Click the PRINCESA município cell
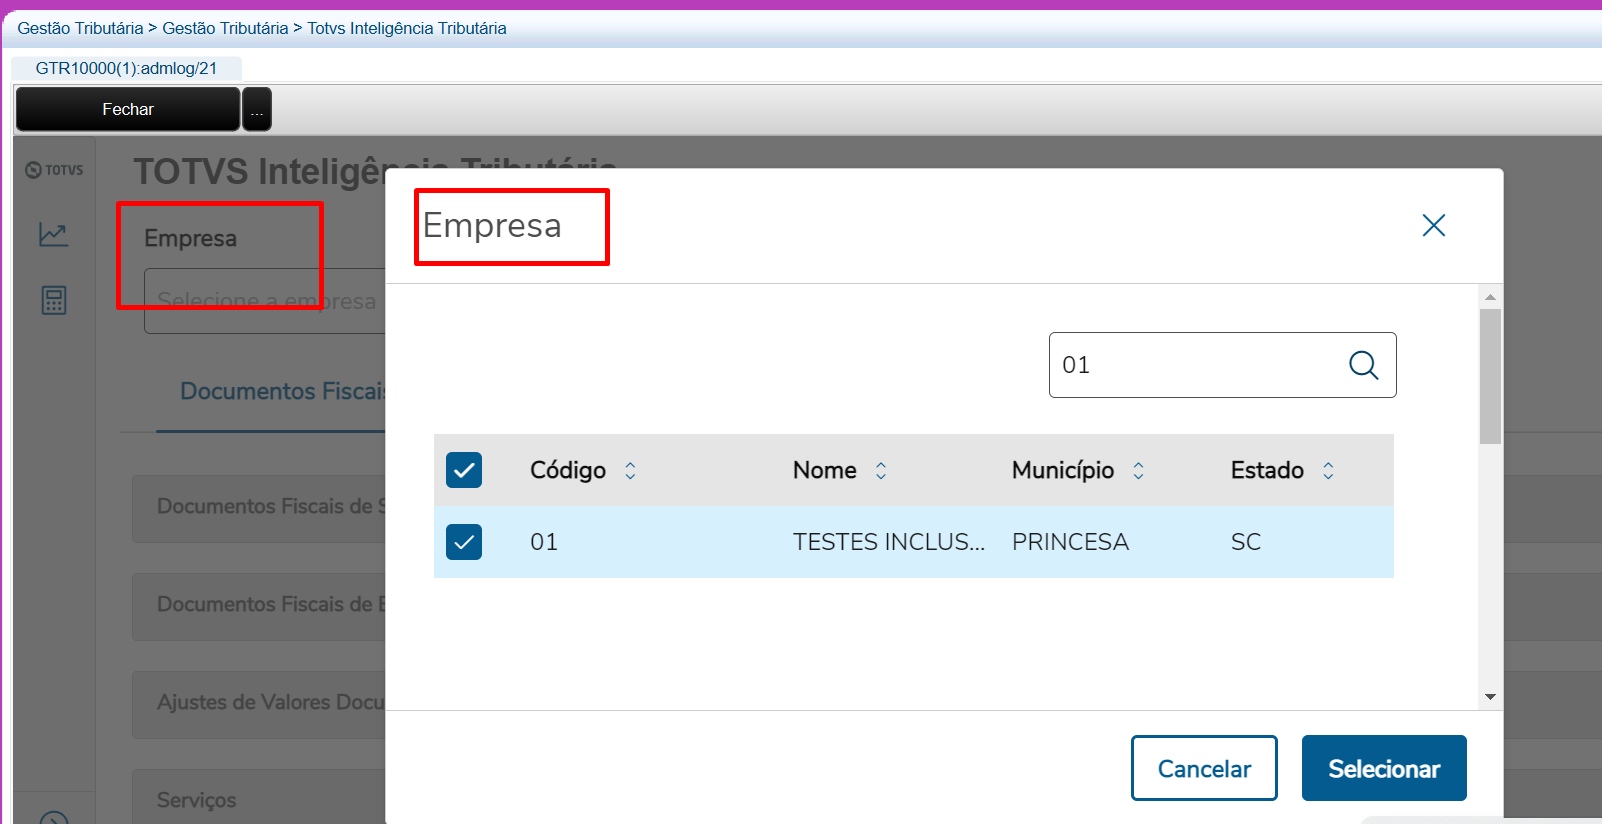 1070,542
